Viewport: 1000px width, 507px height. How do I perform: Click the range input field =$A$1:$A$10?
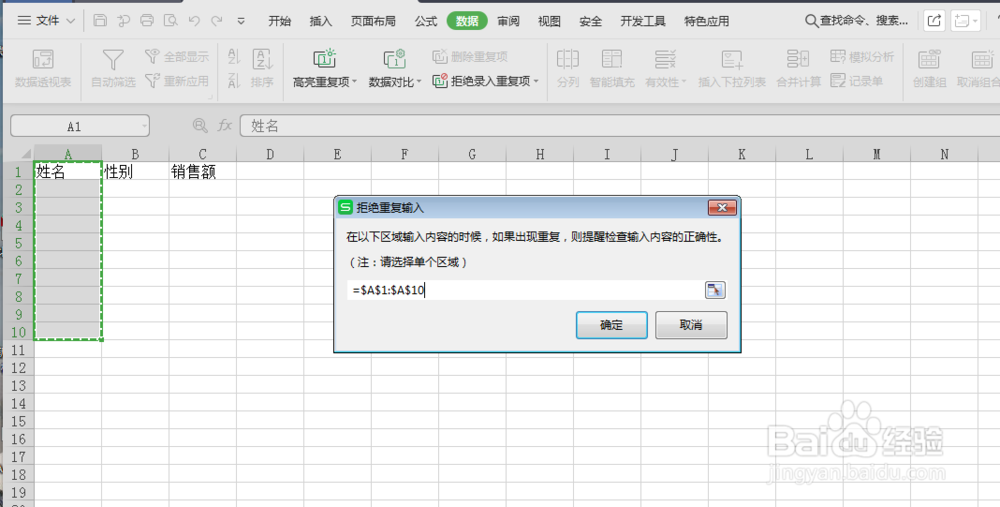(525, 290)
